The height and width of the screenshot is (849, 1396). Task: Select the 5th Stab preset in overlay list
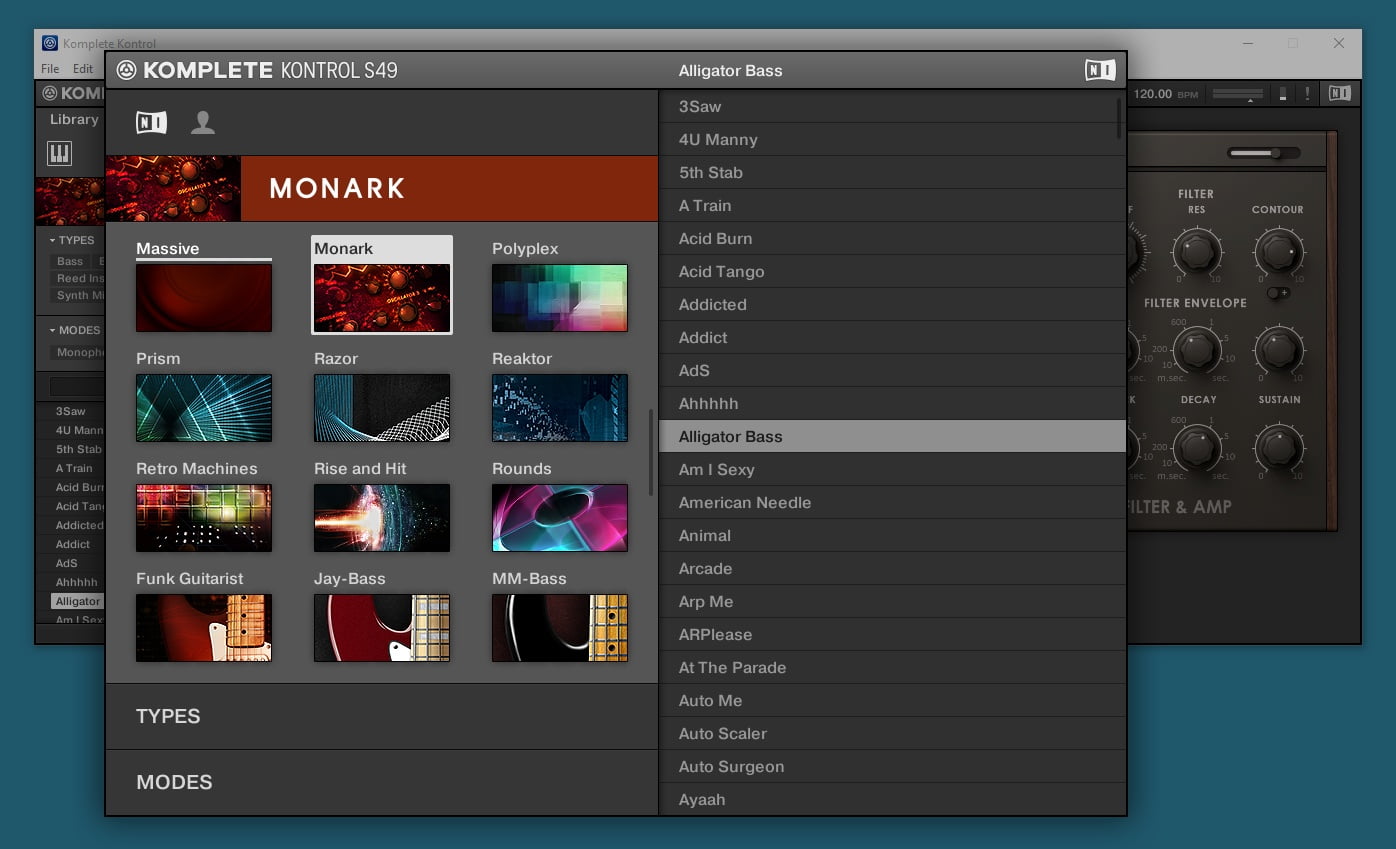tap(892, 173)
